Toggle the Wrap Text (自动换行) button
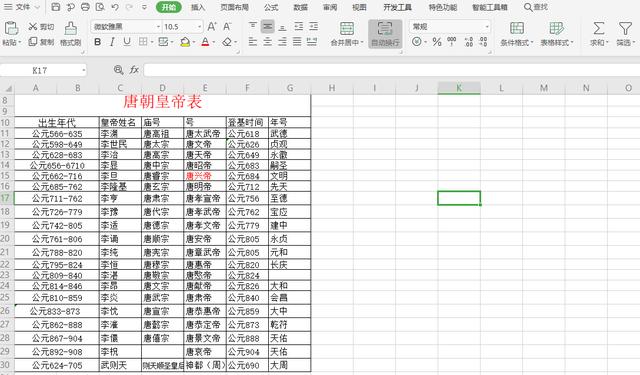This screenshot has height=375, width=640. (385, 34)
